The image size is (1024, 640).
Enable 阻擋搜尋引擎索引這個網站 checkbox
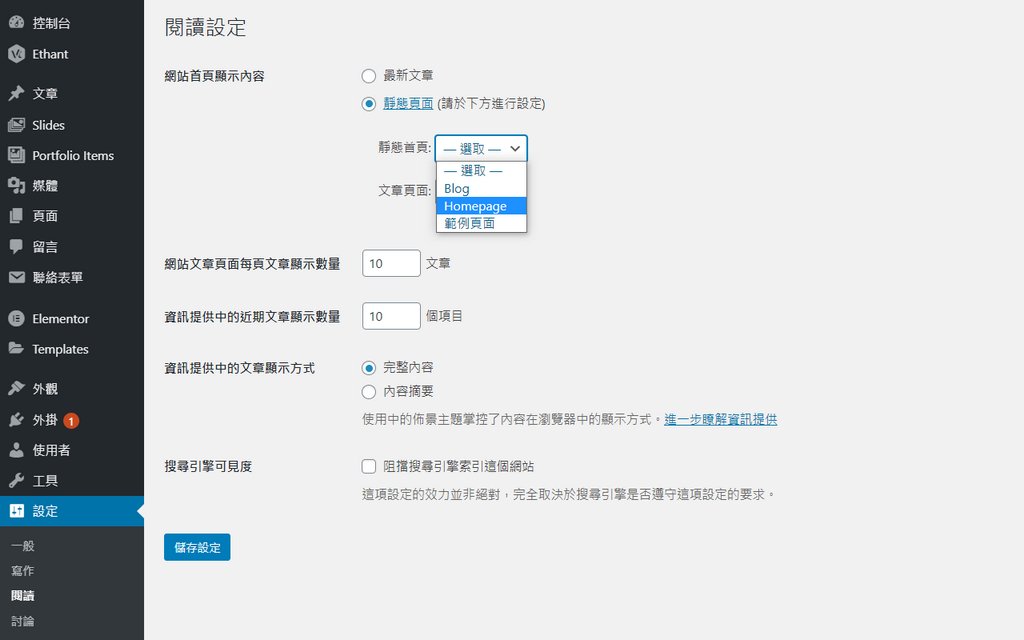[368, 465]
